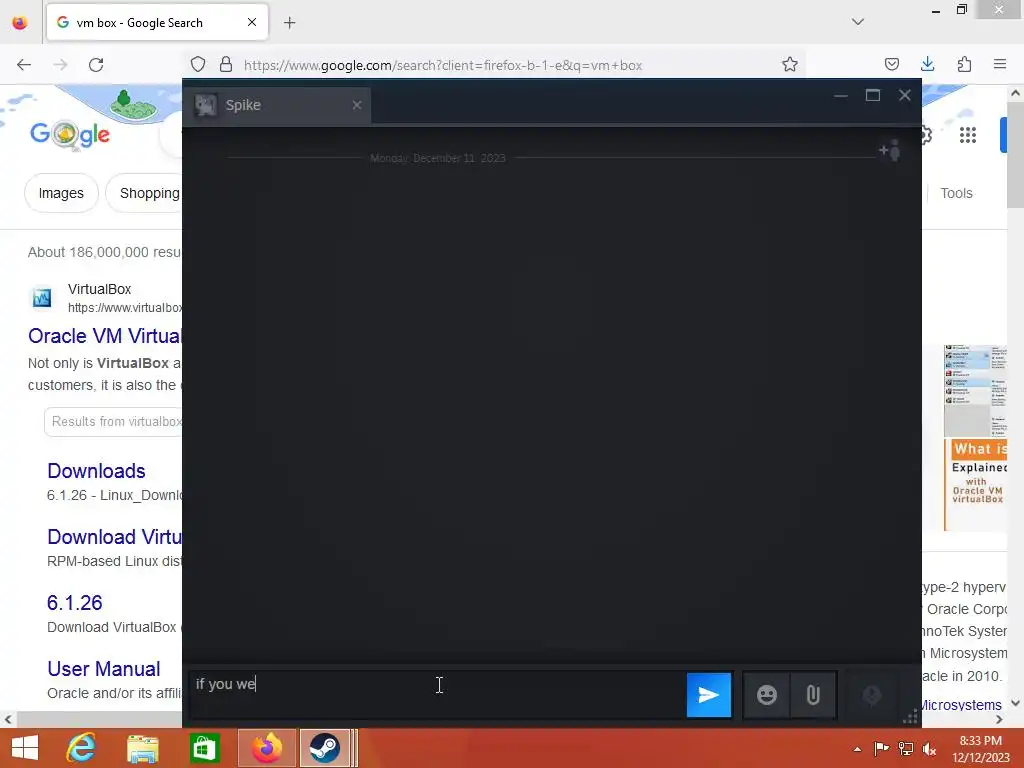Viewport: 1024px width, 768px height.
Task: Open the User Manual sublink
Action: tap(103, 669)
